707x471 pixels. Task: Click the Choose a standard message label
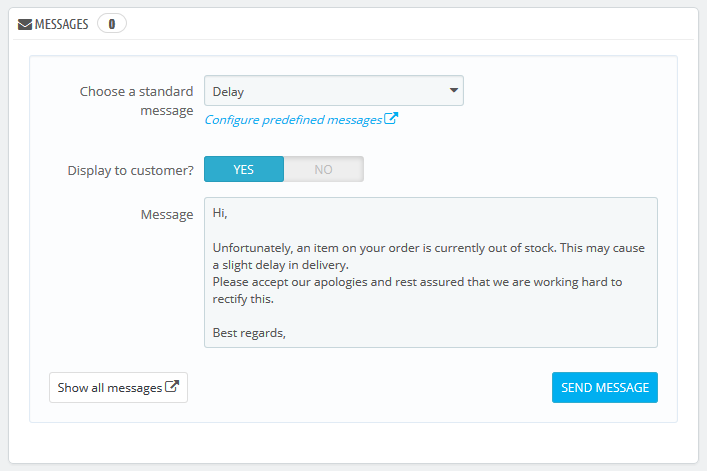(137, 101)
